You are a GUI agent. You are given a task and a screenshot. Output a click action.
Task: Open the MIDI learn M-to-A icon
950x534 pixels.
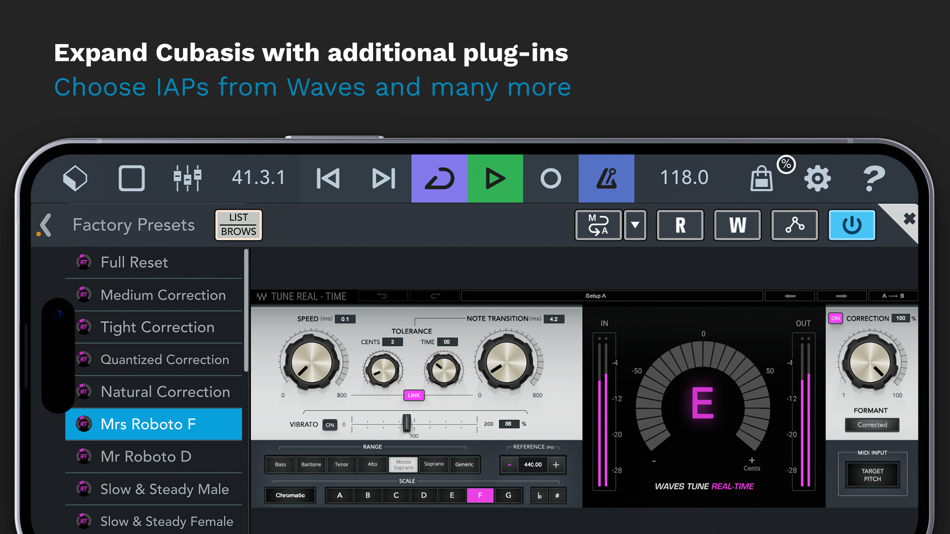click(598, 225)
